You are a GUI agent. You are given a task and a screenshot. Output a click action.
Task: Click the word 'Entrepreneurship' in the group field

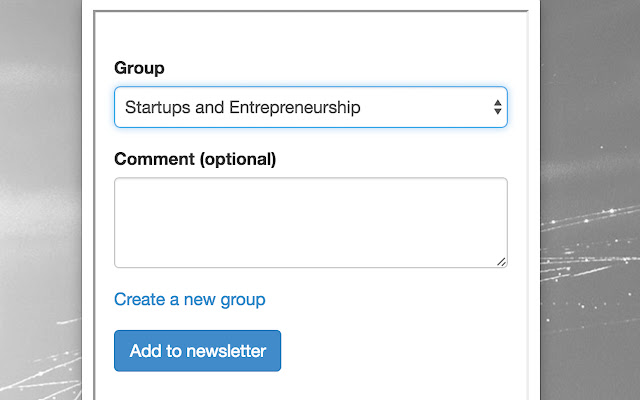(x=294, y=107)
